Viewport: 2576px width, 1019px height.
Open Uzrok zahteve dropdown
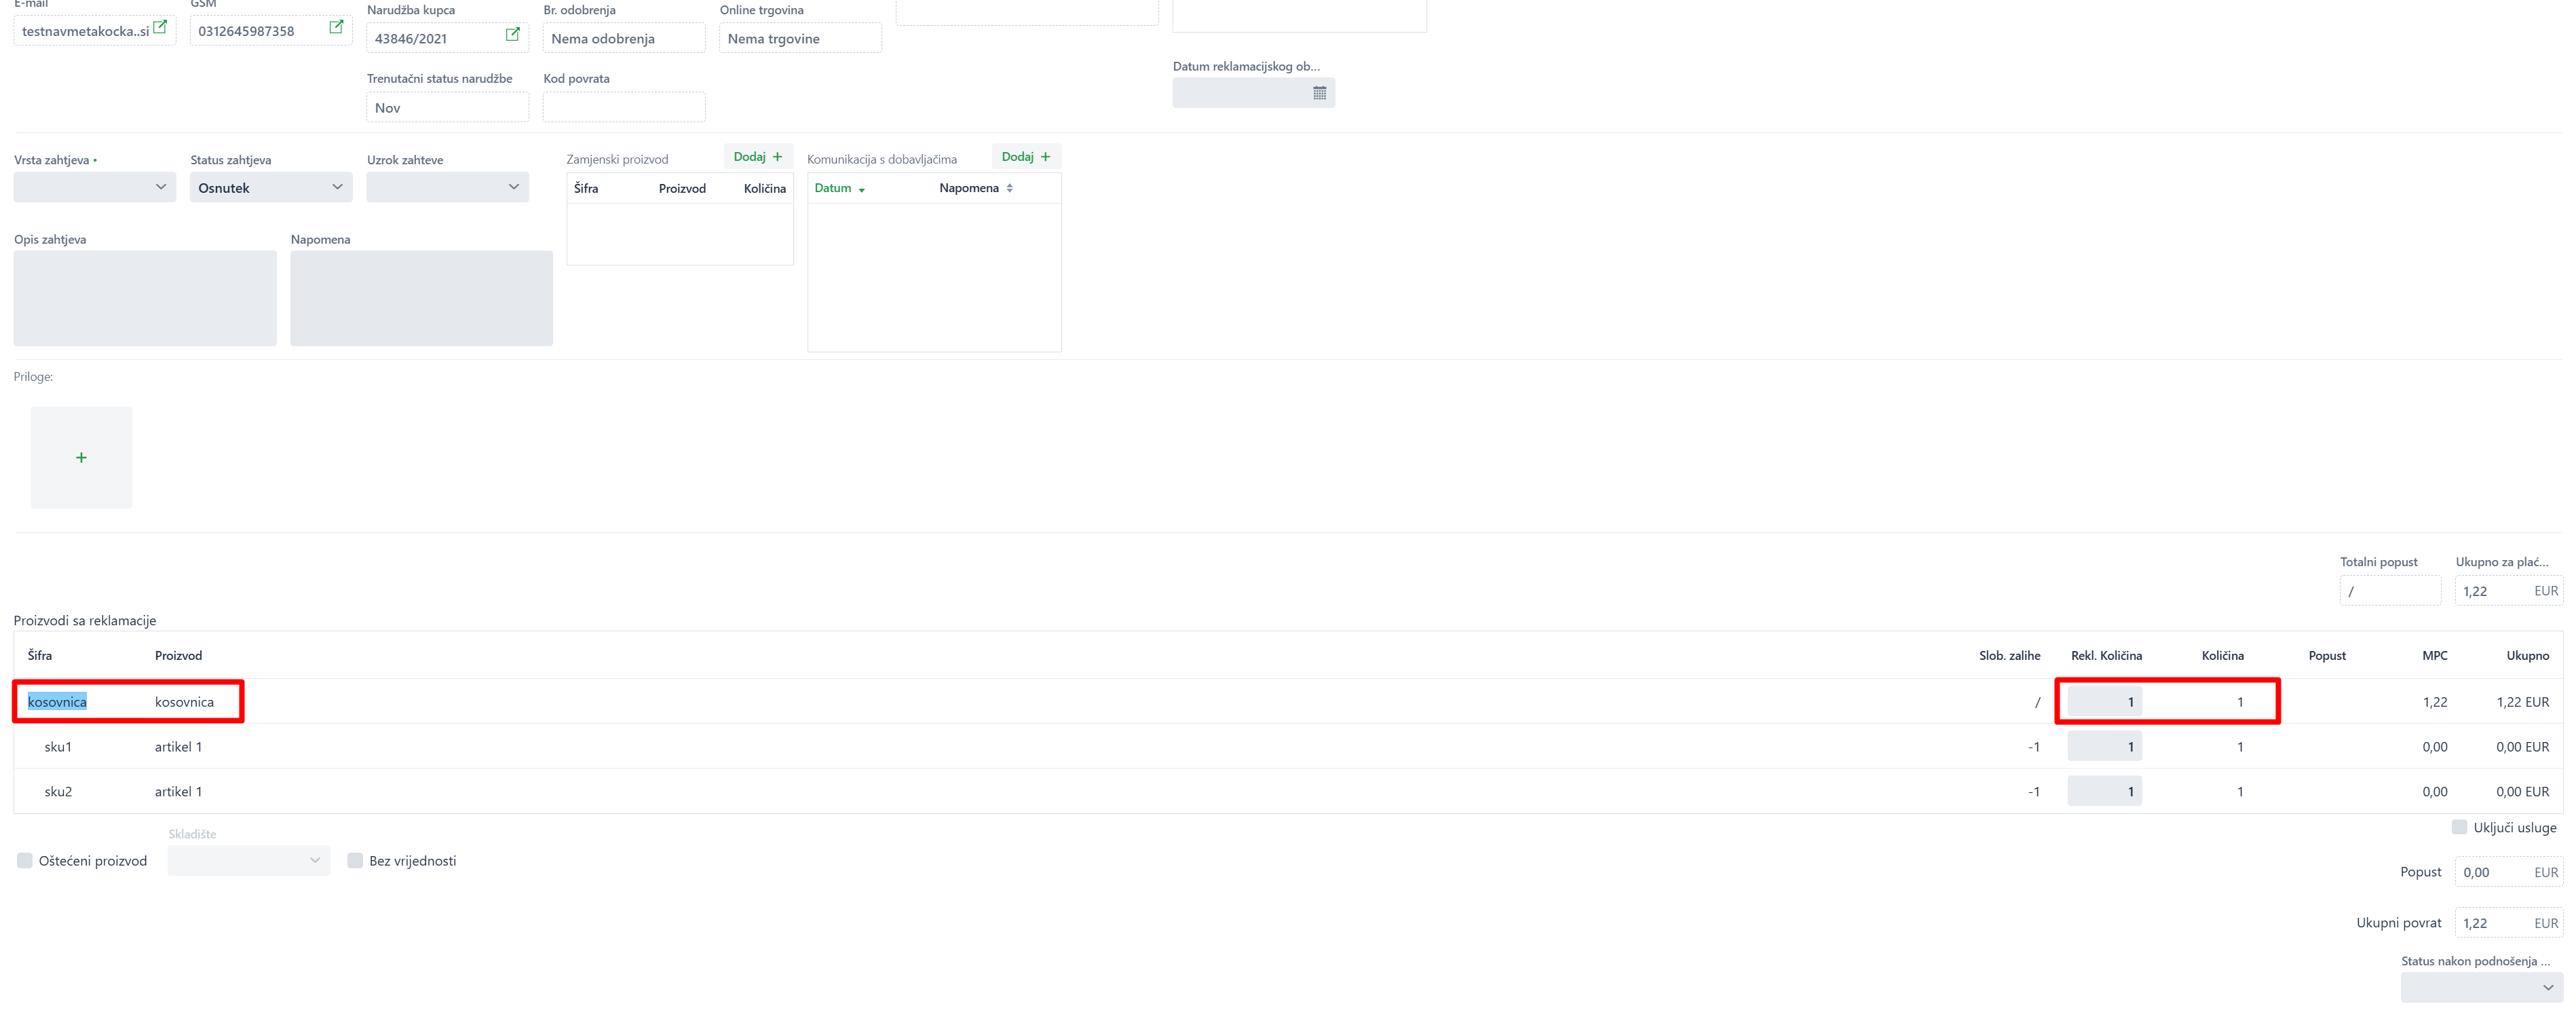pos(447,187)
